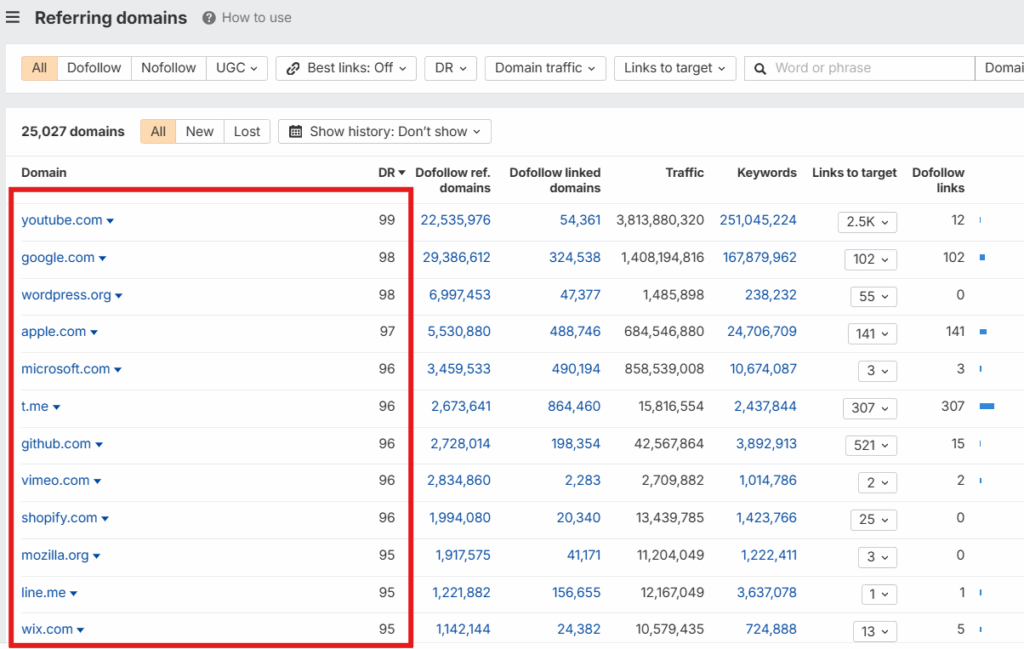
Task: Select the All link-type filter
Action: 39,68
